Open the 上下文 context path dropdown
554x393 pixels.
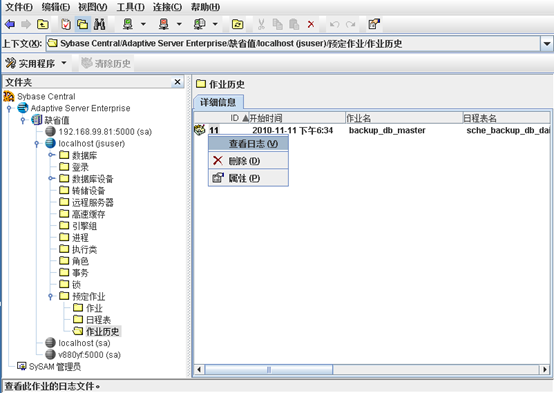pos(547,44)
